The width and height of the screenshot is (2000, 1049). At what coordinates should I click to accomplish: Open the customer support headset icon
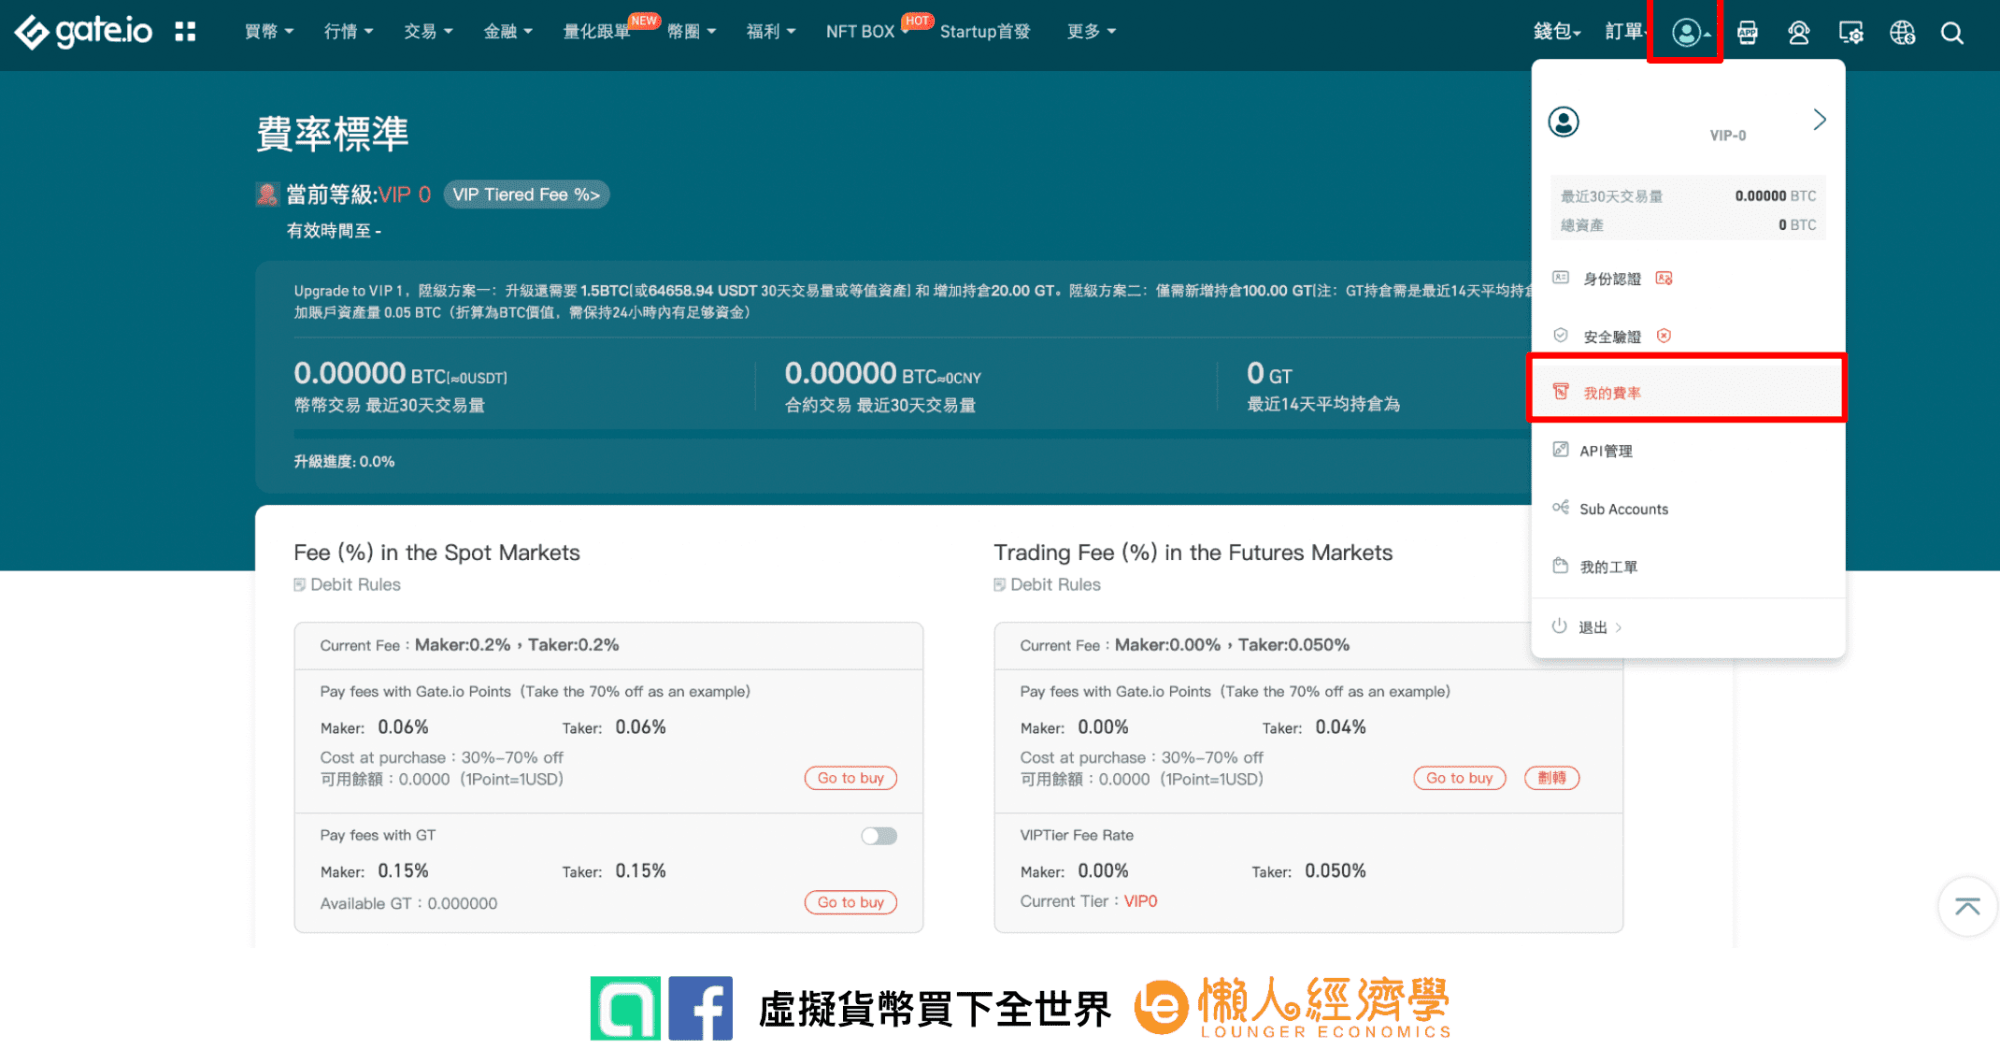tap(1799, 33)
